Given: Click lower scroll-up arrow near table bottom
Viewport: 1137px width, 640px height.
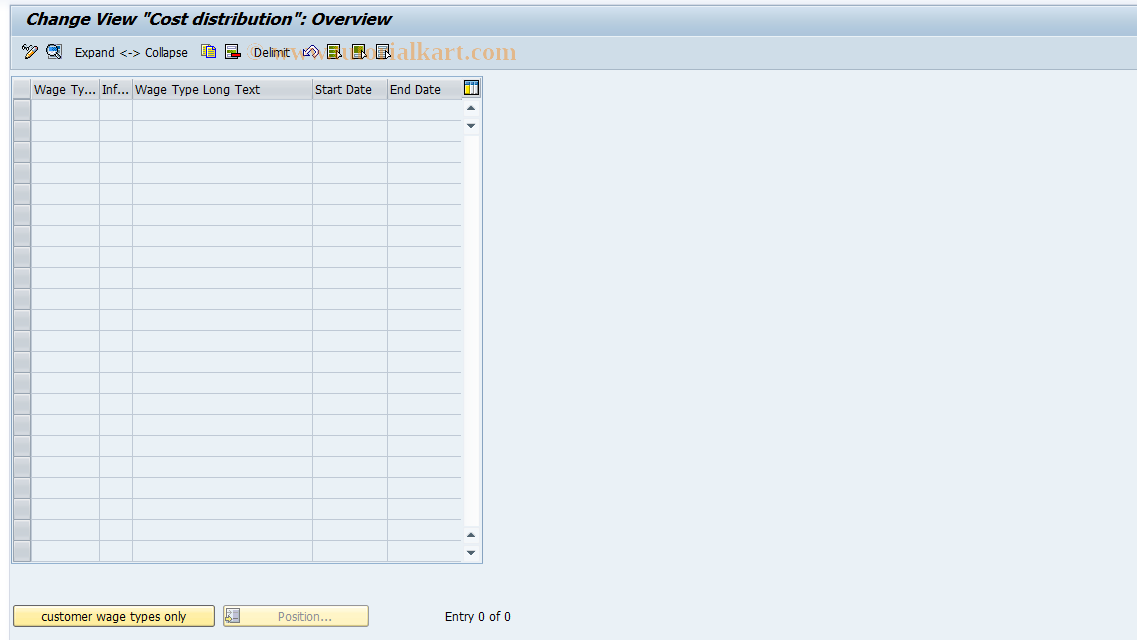Looking at the screenshot, I should pos(471,535).
